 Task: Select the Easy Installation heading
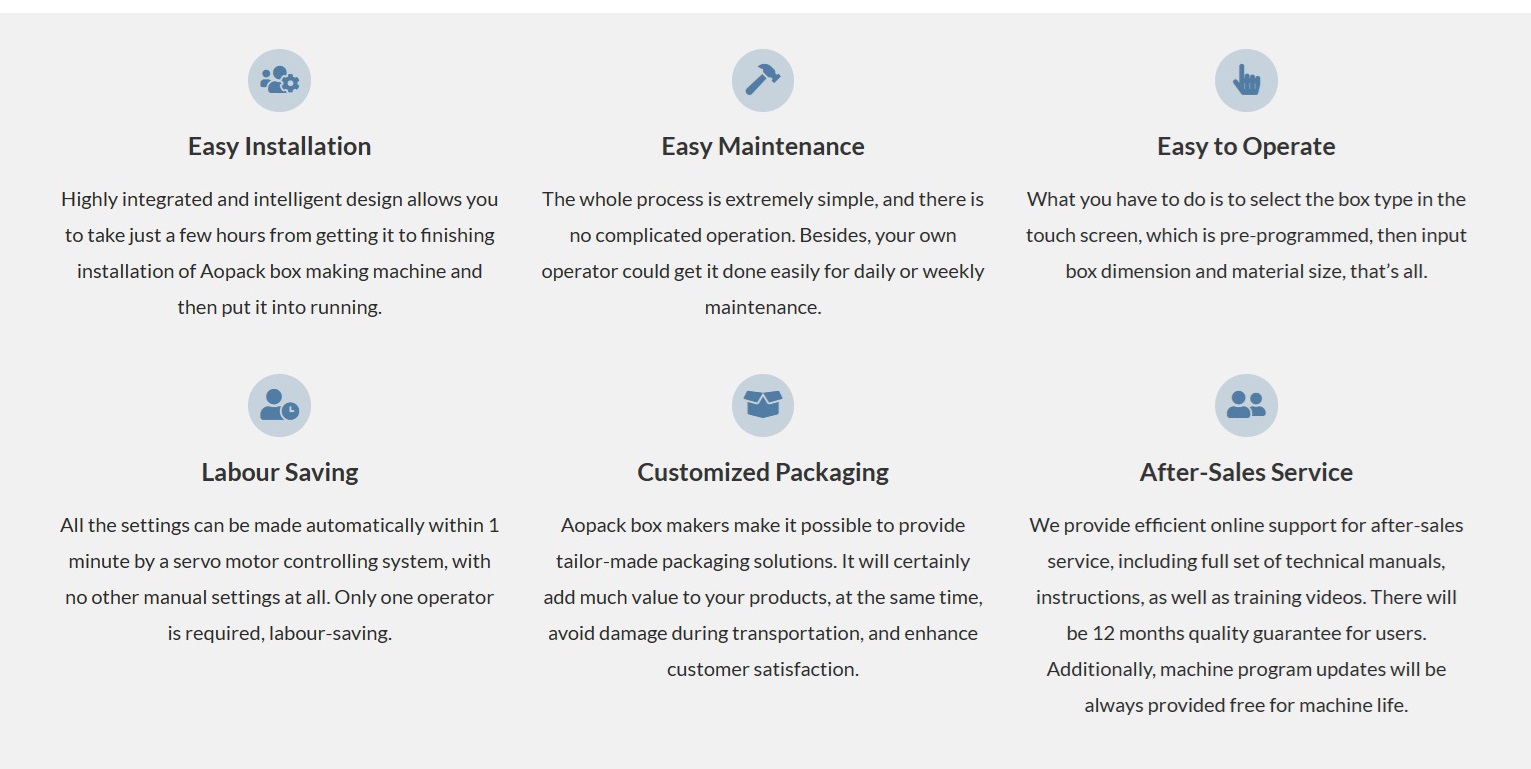click(279, 146)
